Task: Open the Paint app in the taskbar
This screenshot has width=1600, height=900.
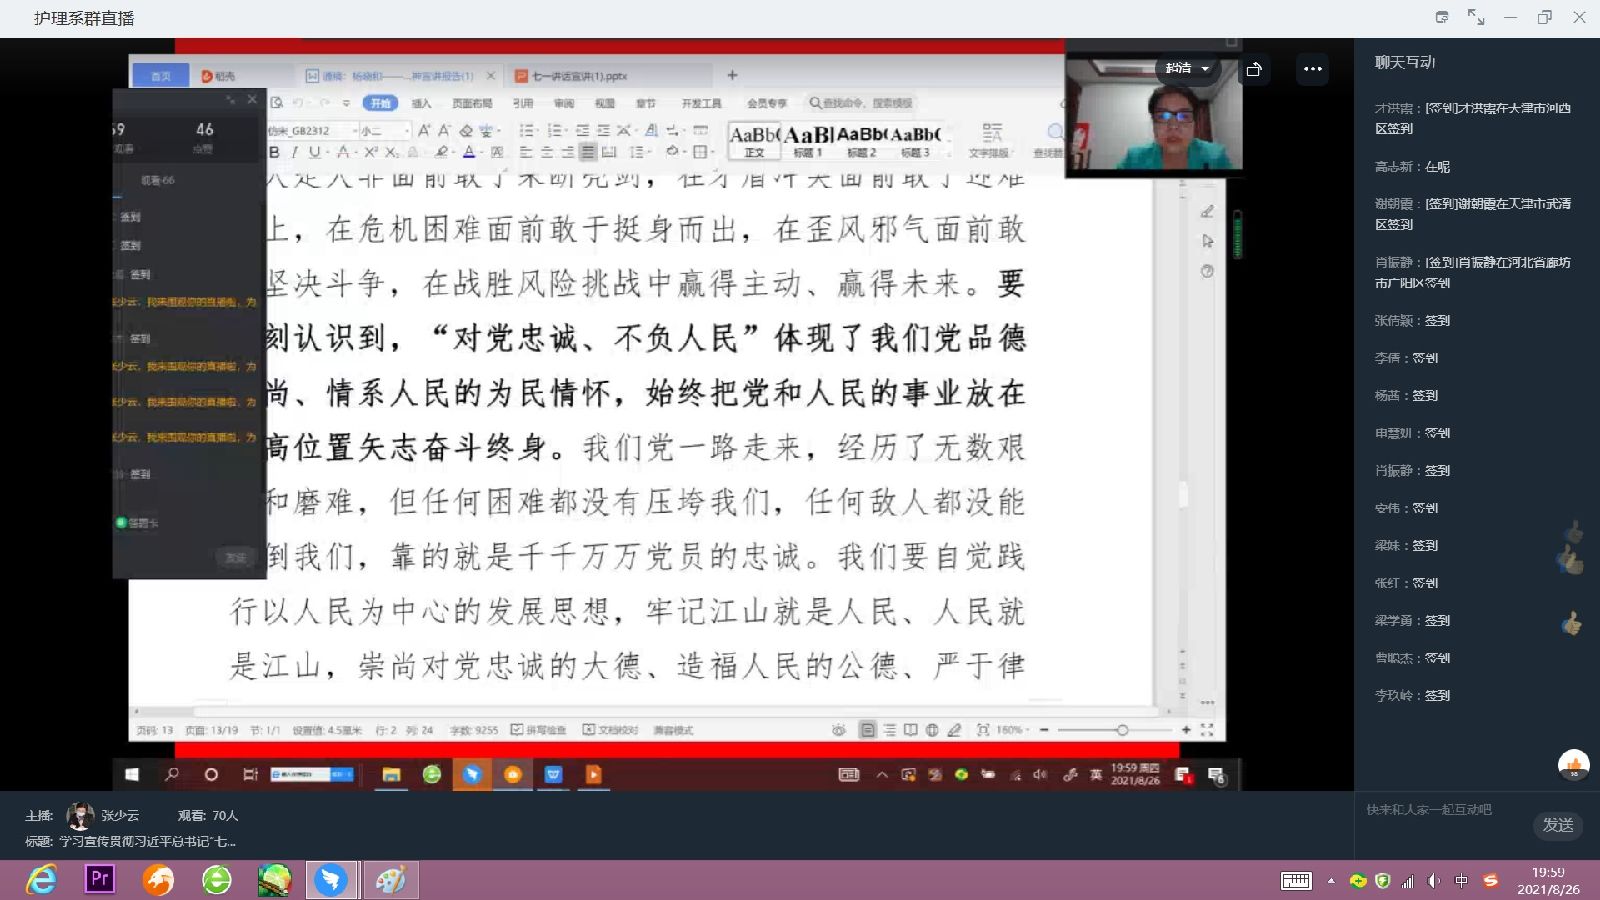Action: click(x=390, y=879)
